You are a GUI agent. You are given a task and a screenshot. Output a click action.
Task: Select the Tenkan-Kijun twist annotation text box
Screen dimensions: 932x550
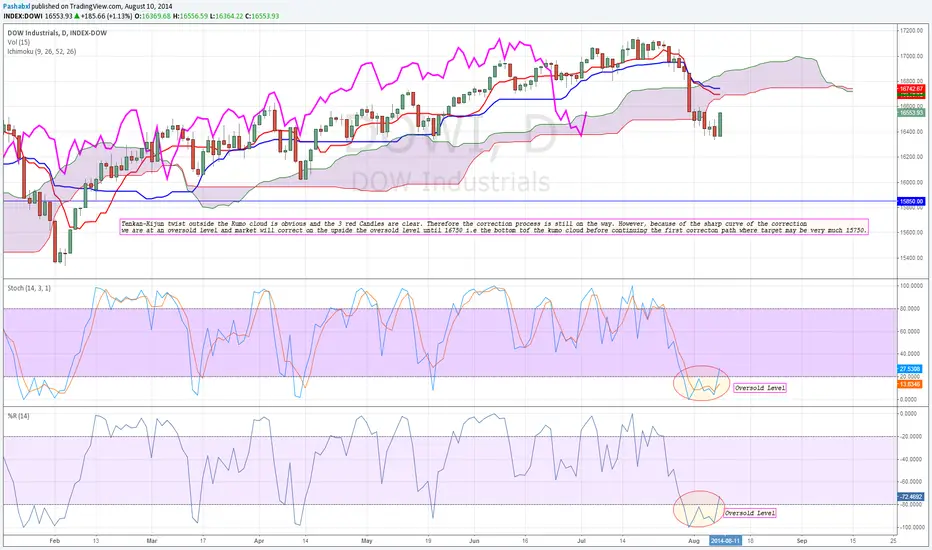[x=494, y=227]
